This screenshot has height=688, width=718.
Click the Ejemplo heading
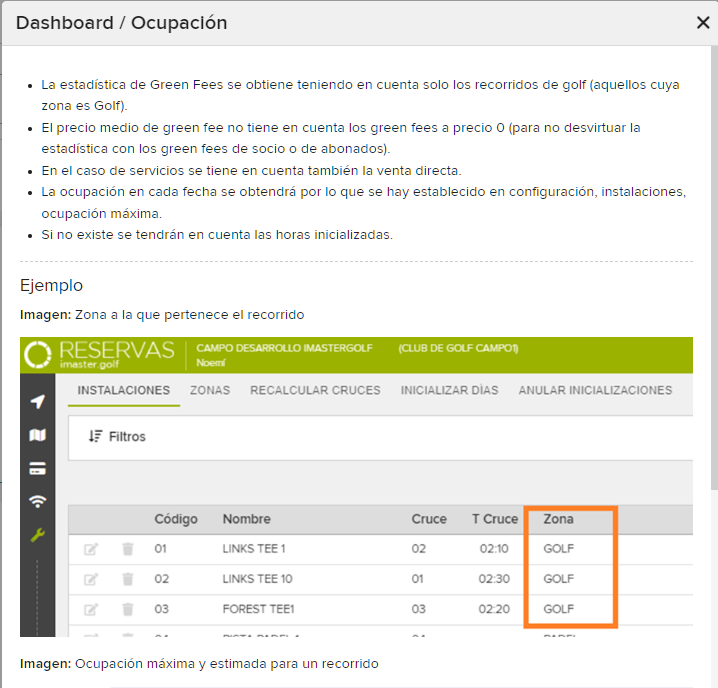tap(51, 285)
